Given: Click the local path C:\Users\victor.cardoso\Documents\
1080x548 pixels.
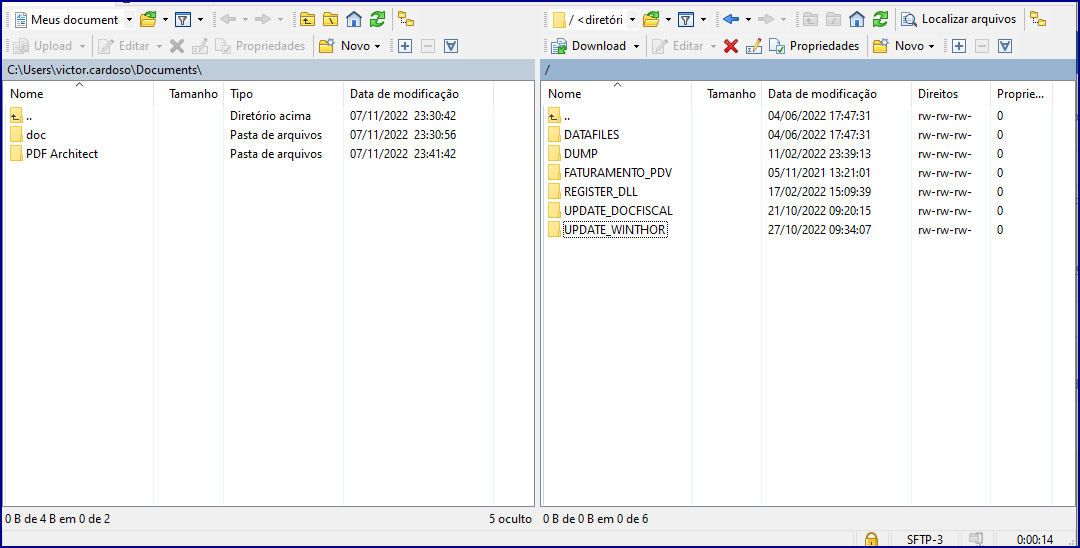Looking at the screenshot, I should pyautogui.click(x=104, y=70).
